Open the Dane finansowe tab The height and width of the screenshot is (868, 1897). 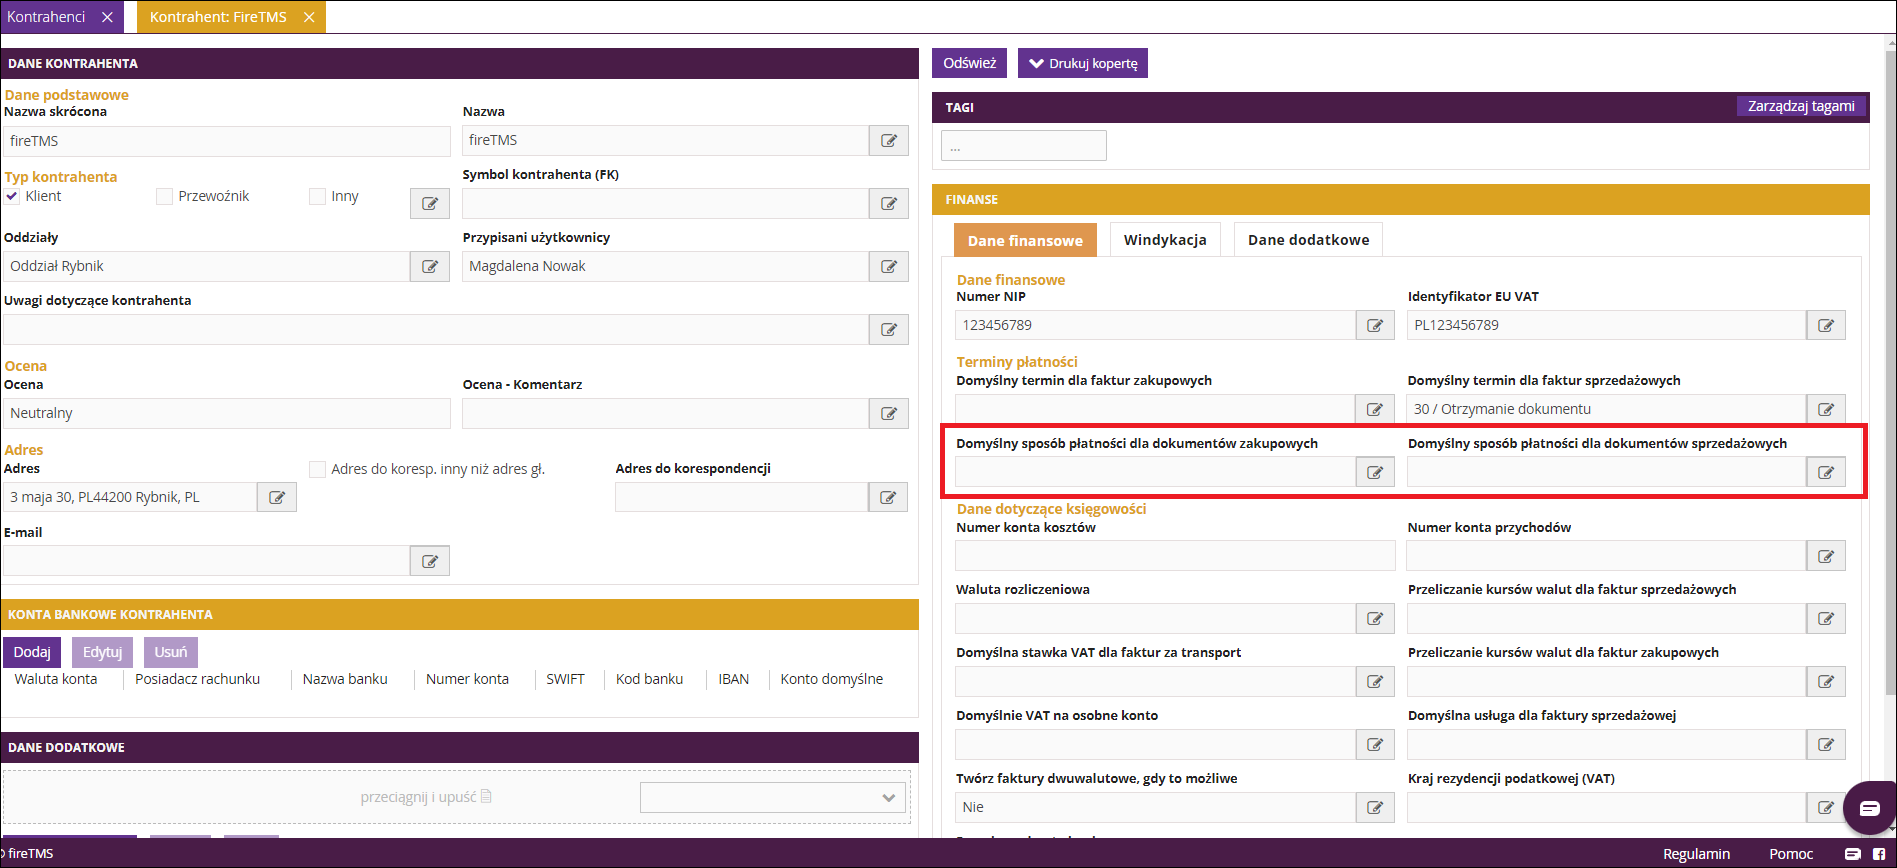[x=1025, y=240]
